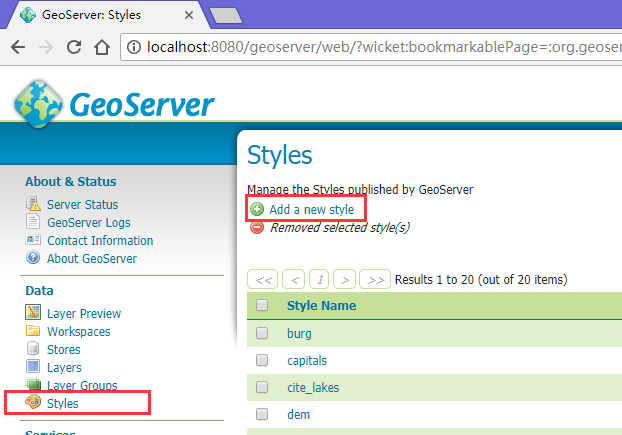Open a new browser tab

[x=226, y=15]
